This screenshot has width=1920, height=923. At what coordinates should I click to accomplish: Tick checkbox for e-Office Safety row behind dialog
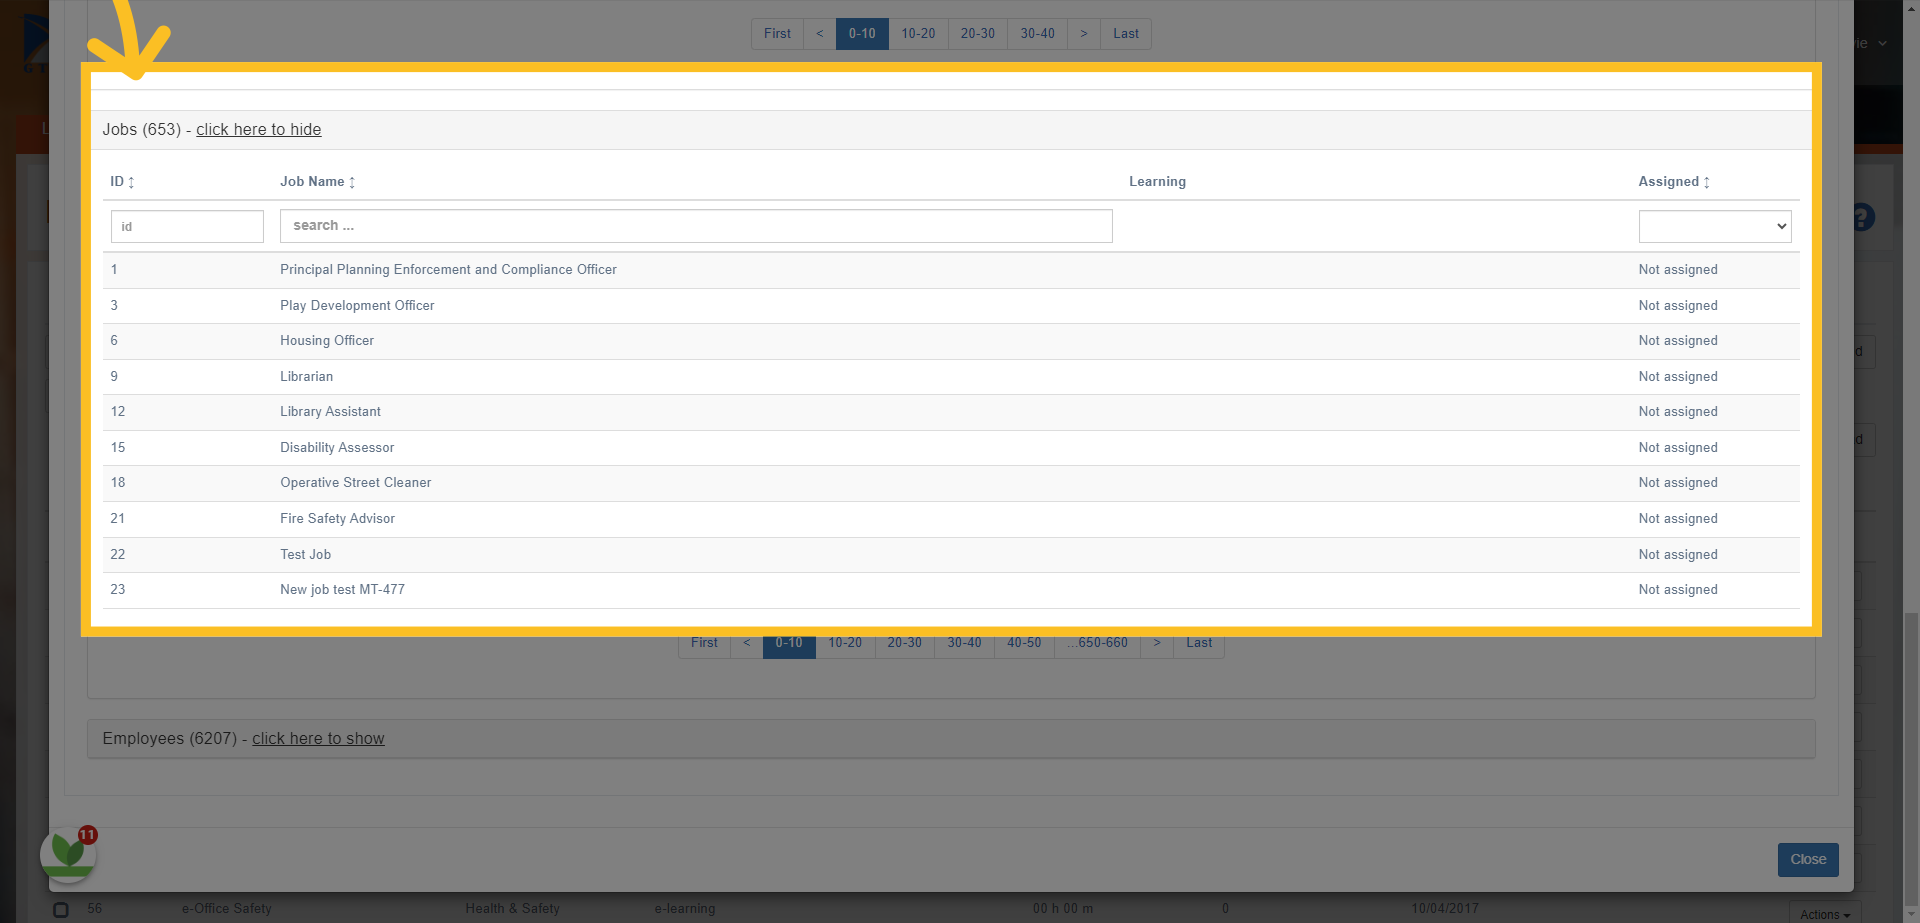coord(61,910)
